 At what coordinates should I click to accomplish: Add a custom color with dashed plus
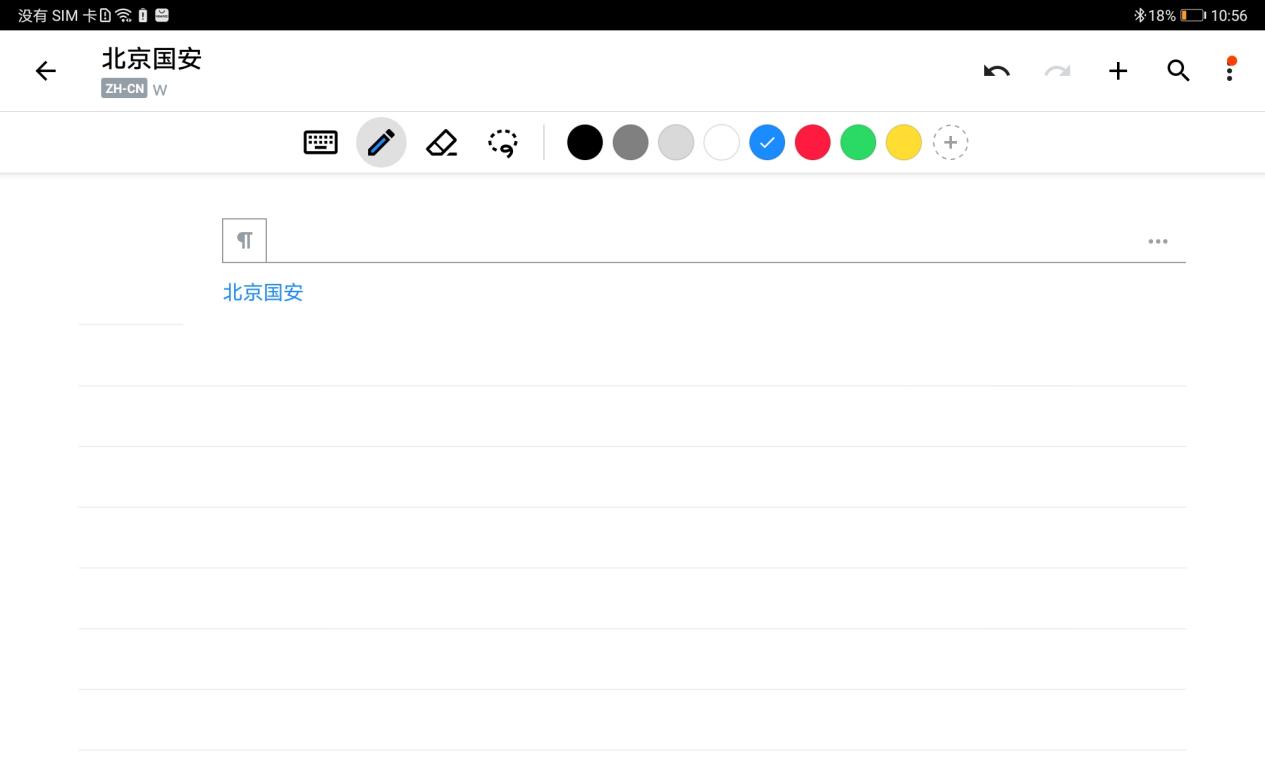click(951, 143)
